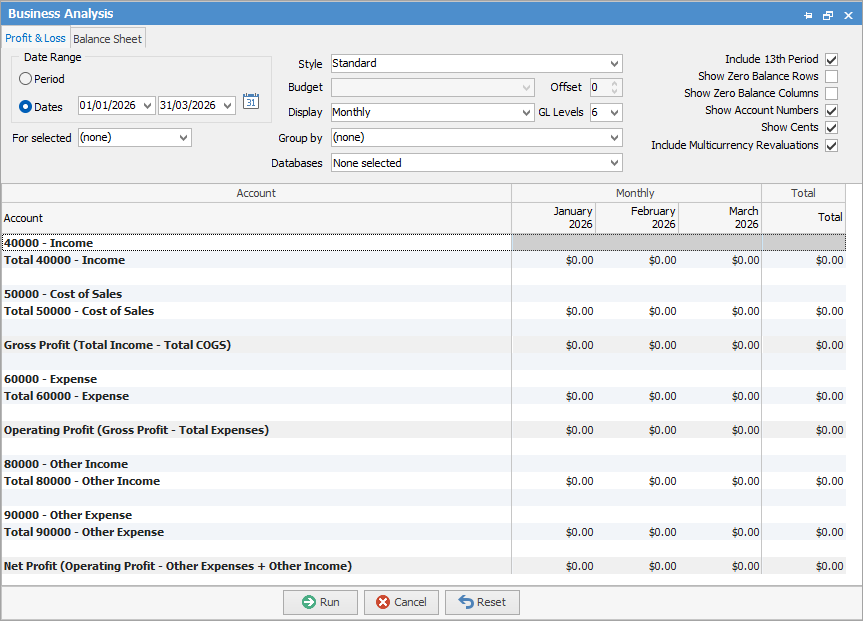863x621 pixels.
Task: Select the 60000 - Expense row
Action: 424,379
